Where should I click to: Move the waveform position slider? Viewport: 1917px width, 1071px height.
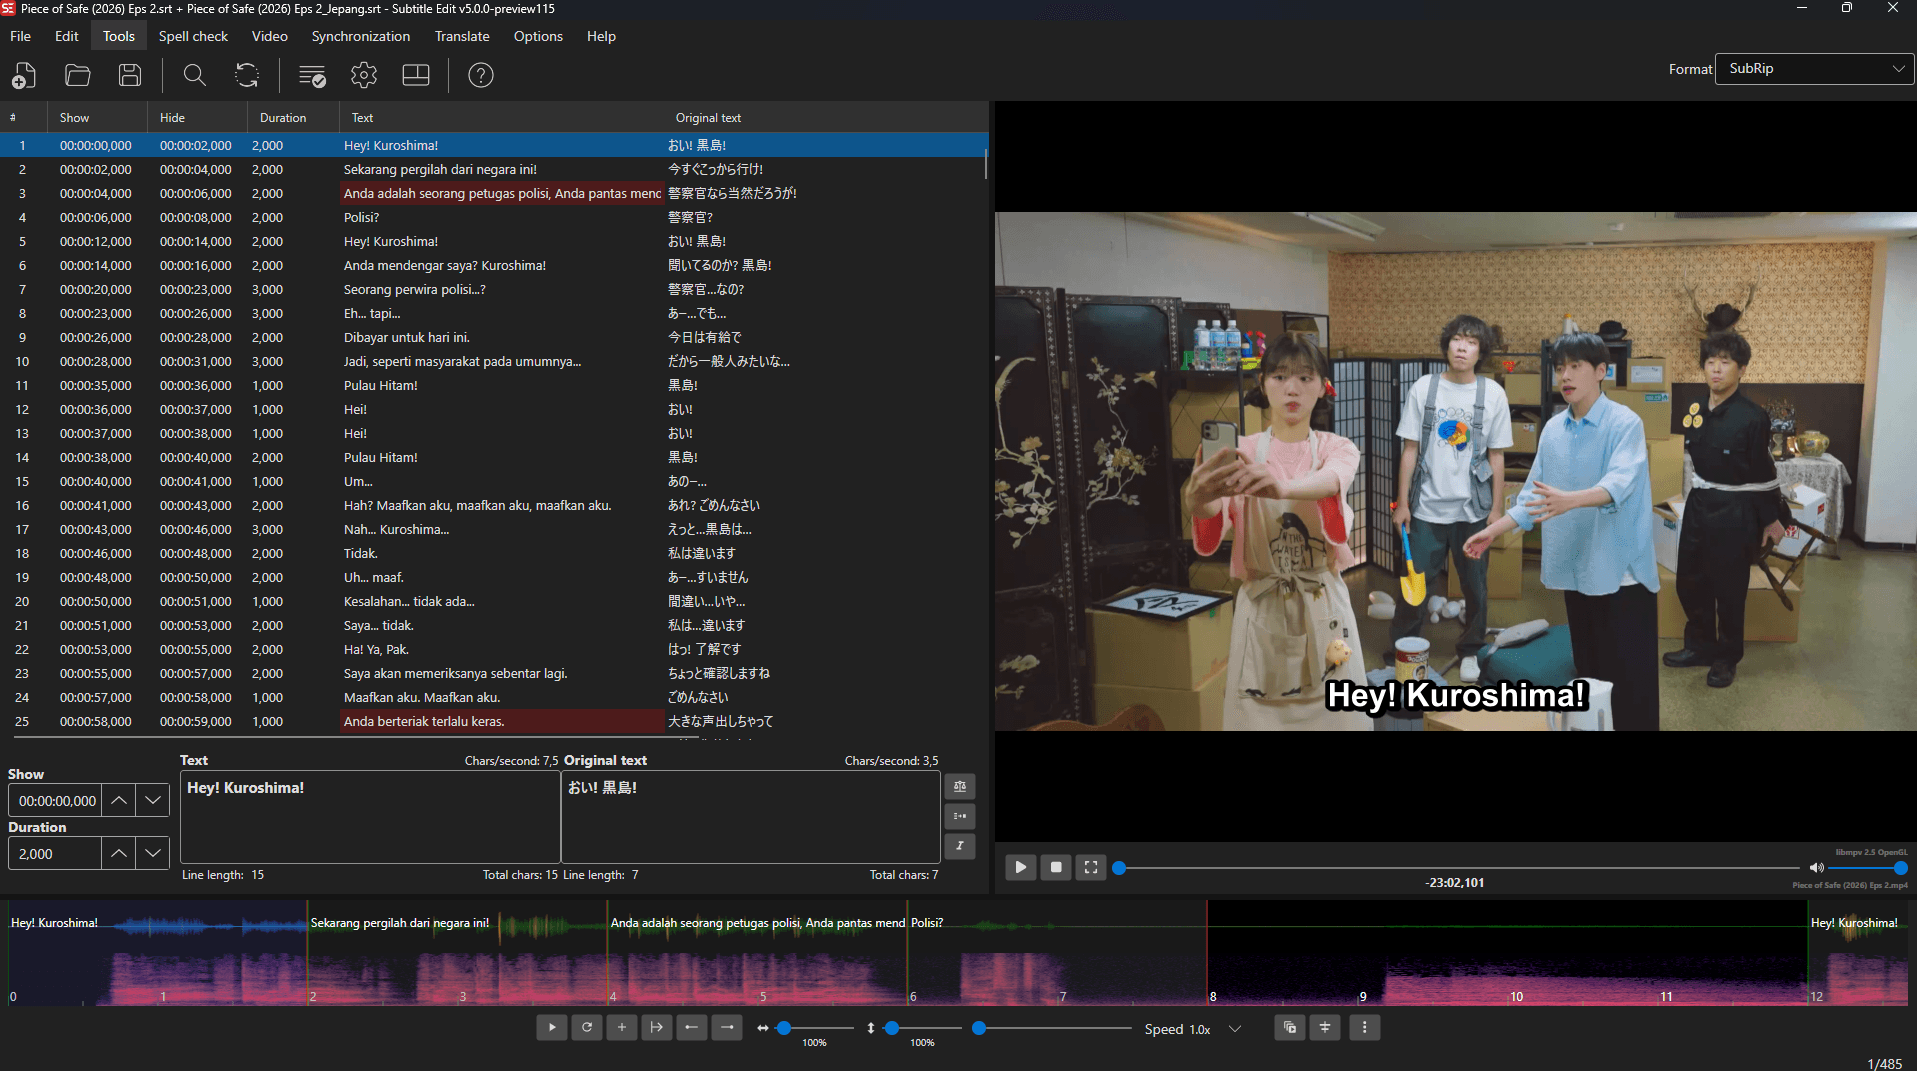tap(1052, 1028)
